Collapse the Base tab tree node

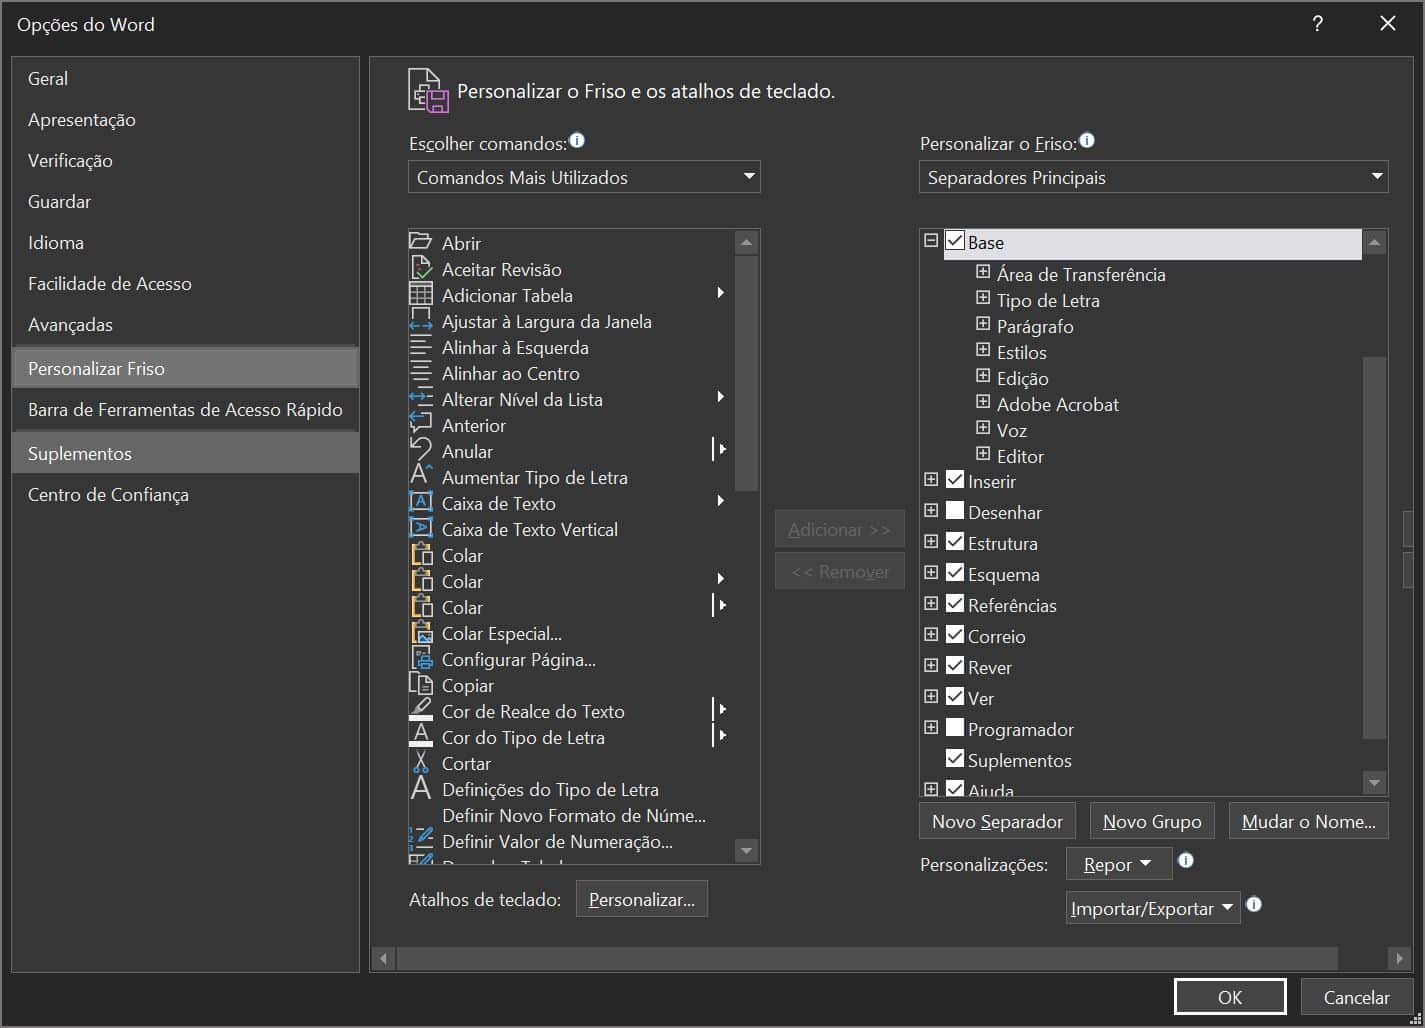click(x=931, y=241)
